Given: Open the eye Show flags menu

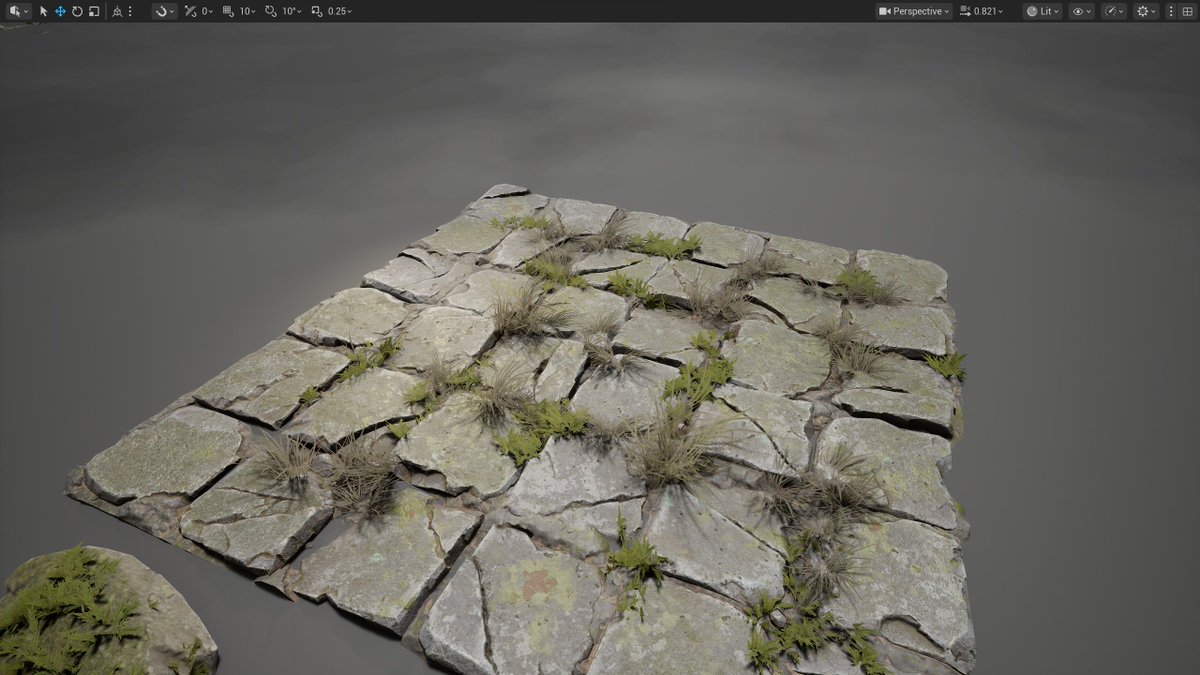Looking at the screenshot, I should 1081,11.
